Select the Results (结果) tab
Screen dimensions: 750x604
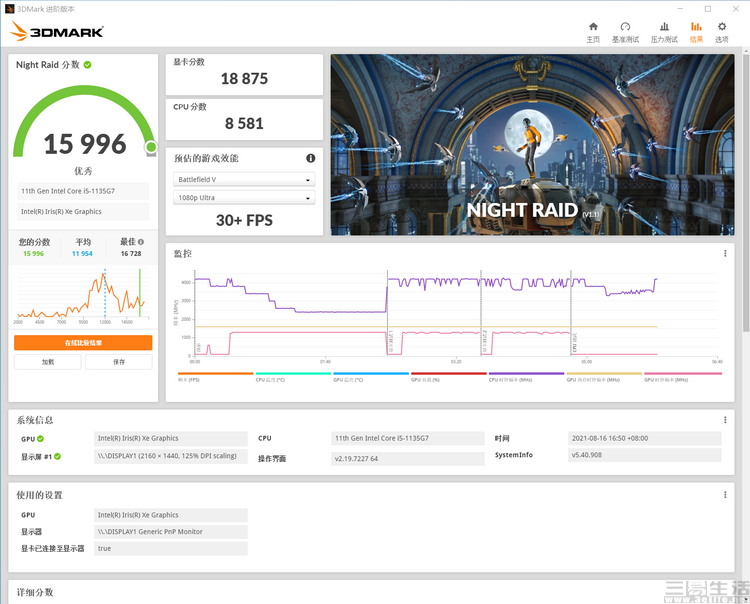coord(696,32)
